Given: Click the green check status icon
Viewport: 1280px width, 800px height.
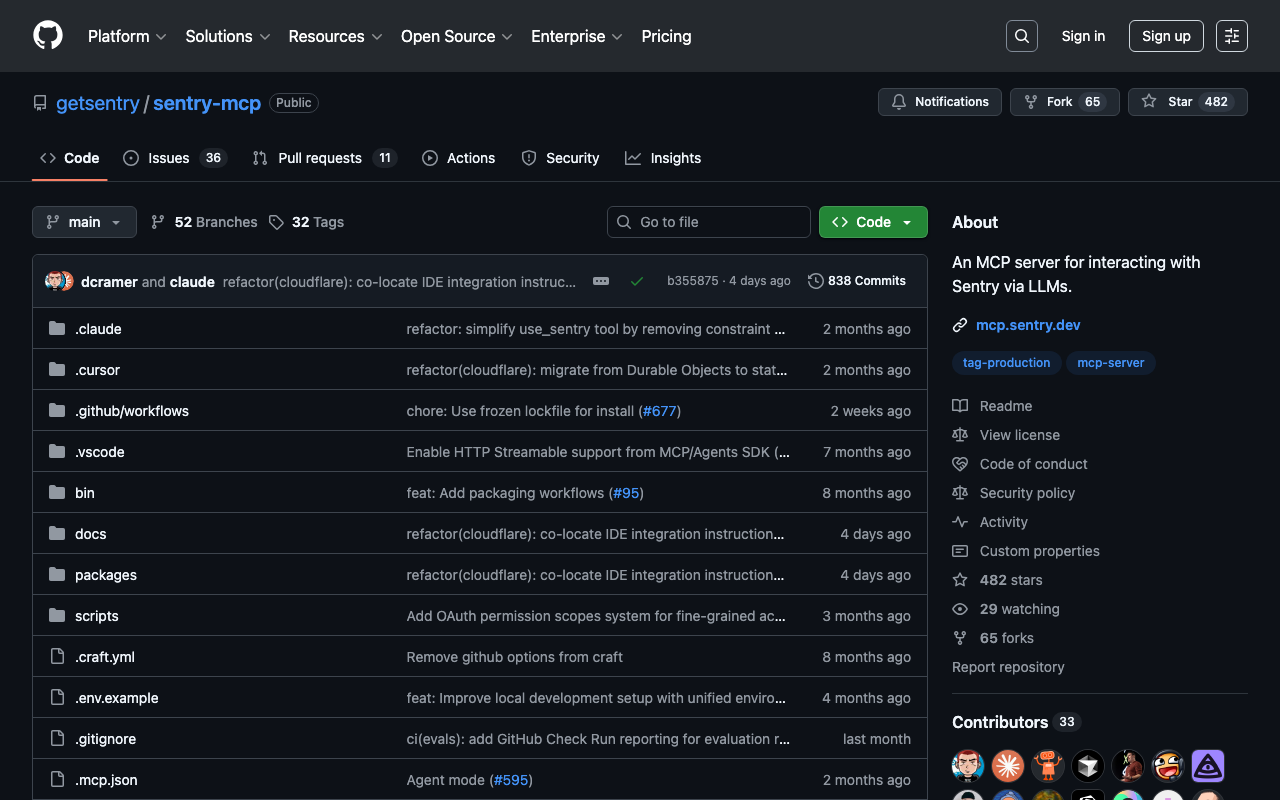Looking at the screenshot, I should coord(637,281).
